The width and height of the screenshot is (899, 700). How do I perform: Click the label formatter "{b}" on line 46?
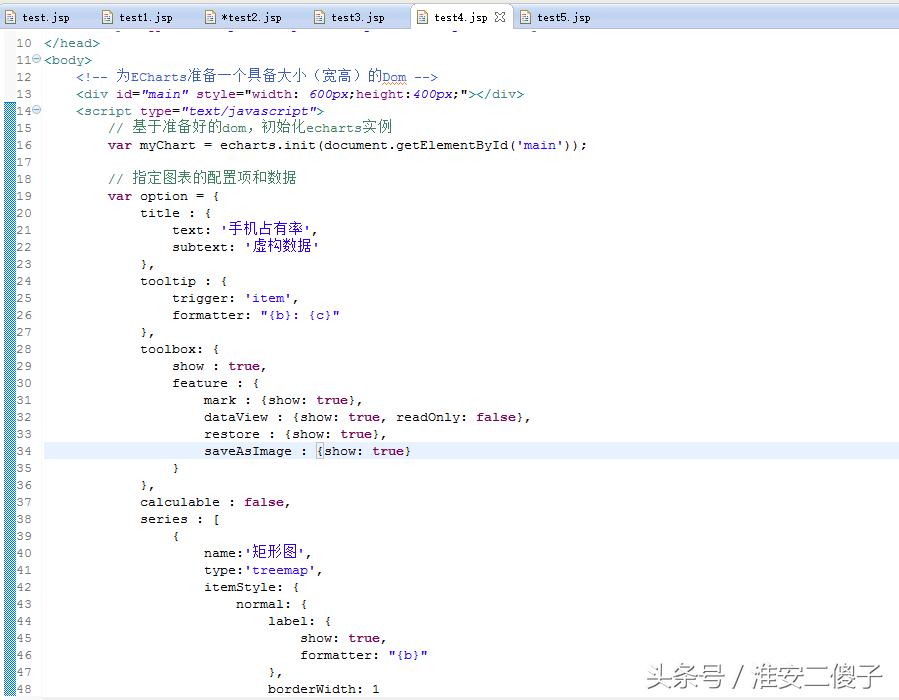408,655
